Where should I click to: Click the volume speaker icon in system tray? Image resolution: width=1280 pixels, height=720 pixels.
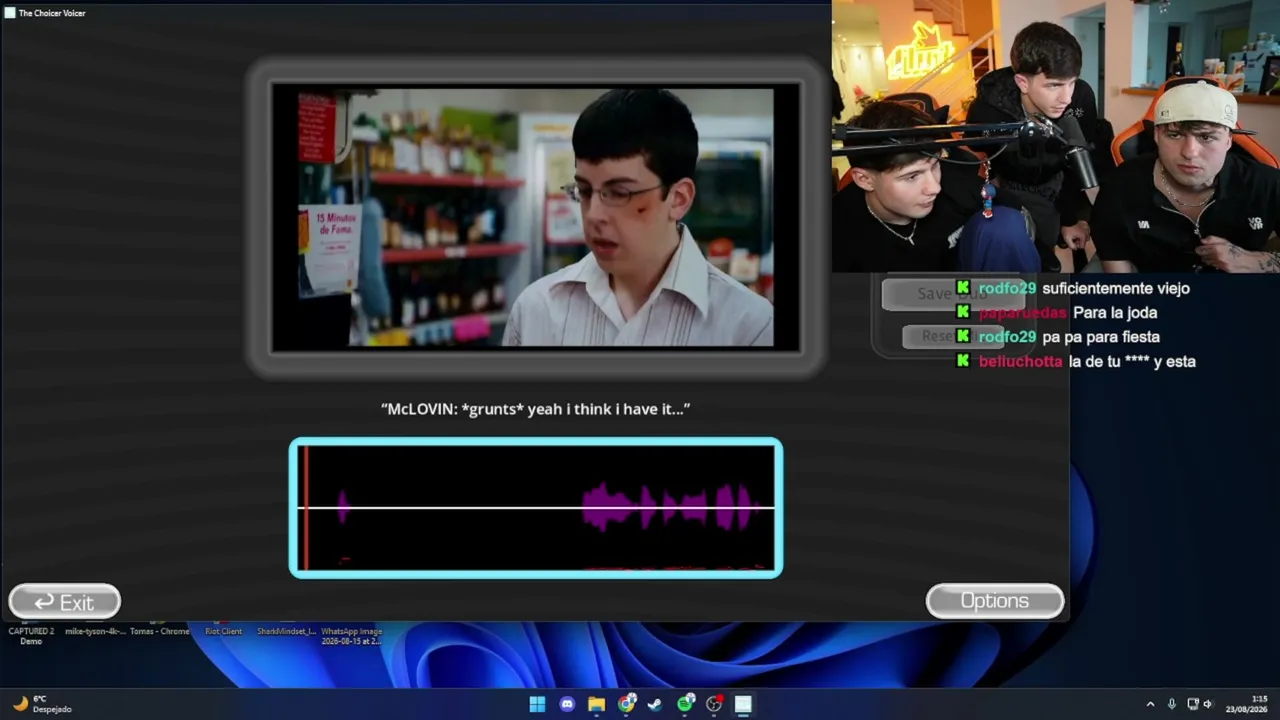point(1208,704)
